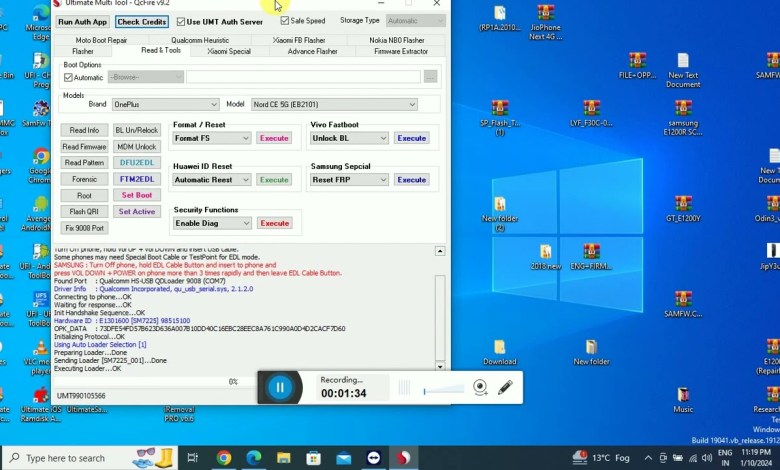Click the DFU2EDL button
The width and height of the screenshot is (780, 470).
click(137, 163)
